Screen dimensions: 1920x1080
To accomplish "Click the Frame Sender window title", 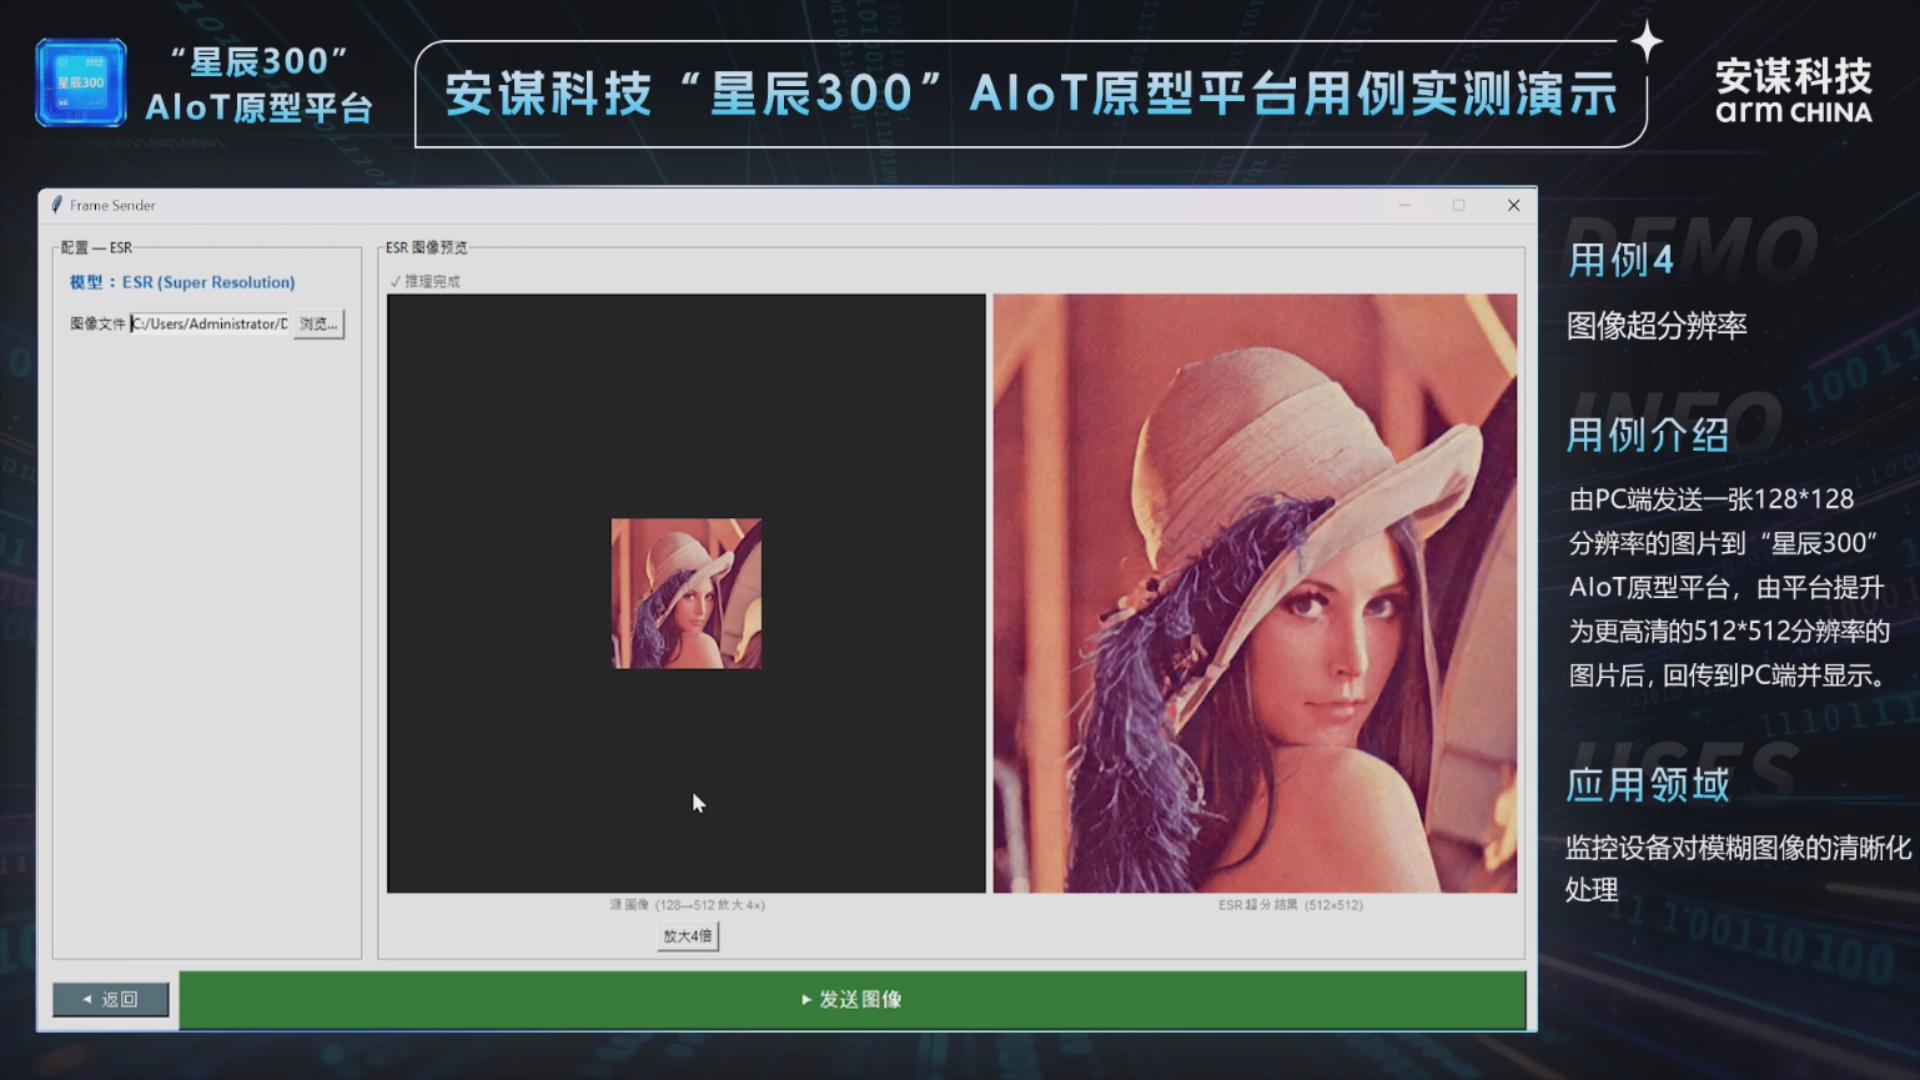I will click(112, 205).
